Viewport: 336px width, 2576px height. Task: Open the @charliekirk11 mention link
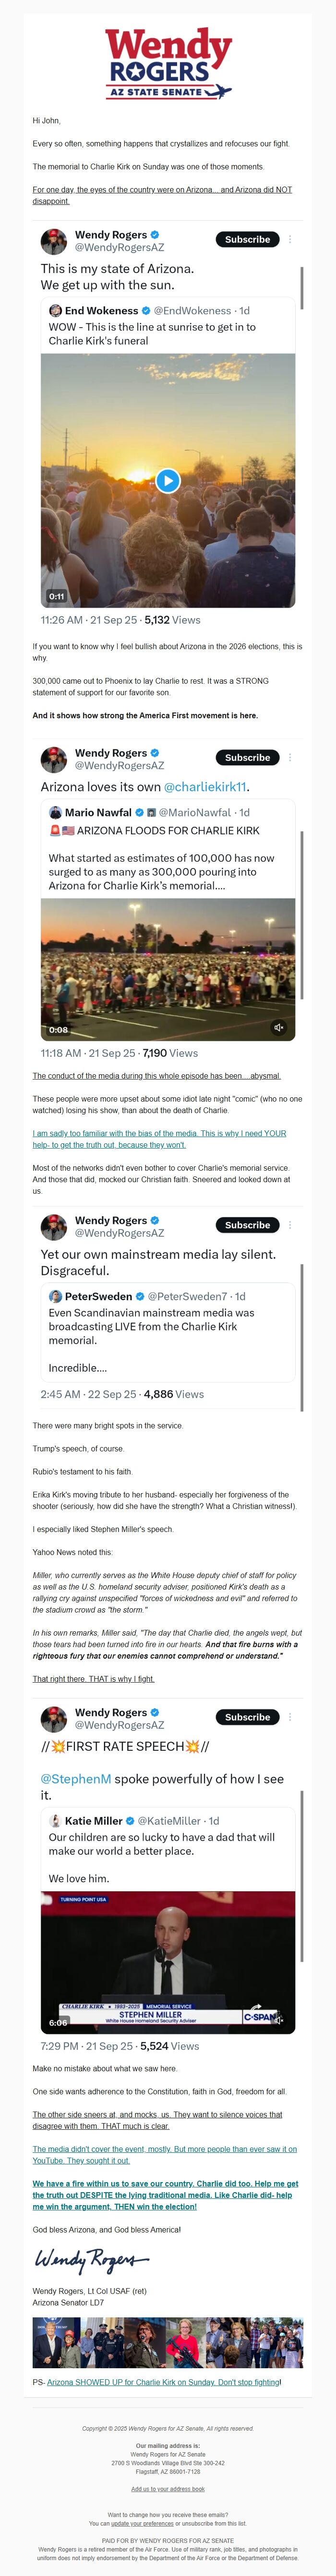pyautogui.click(x=206, y=787)
